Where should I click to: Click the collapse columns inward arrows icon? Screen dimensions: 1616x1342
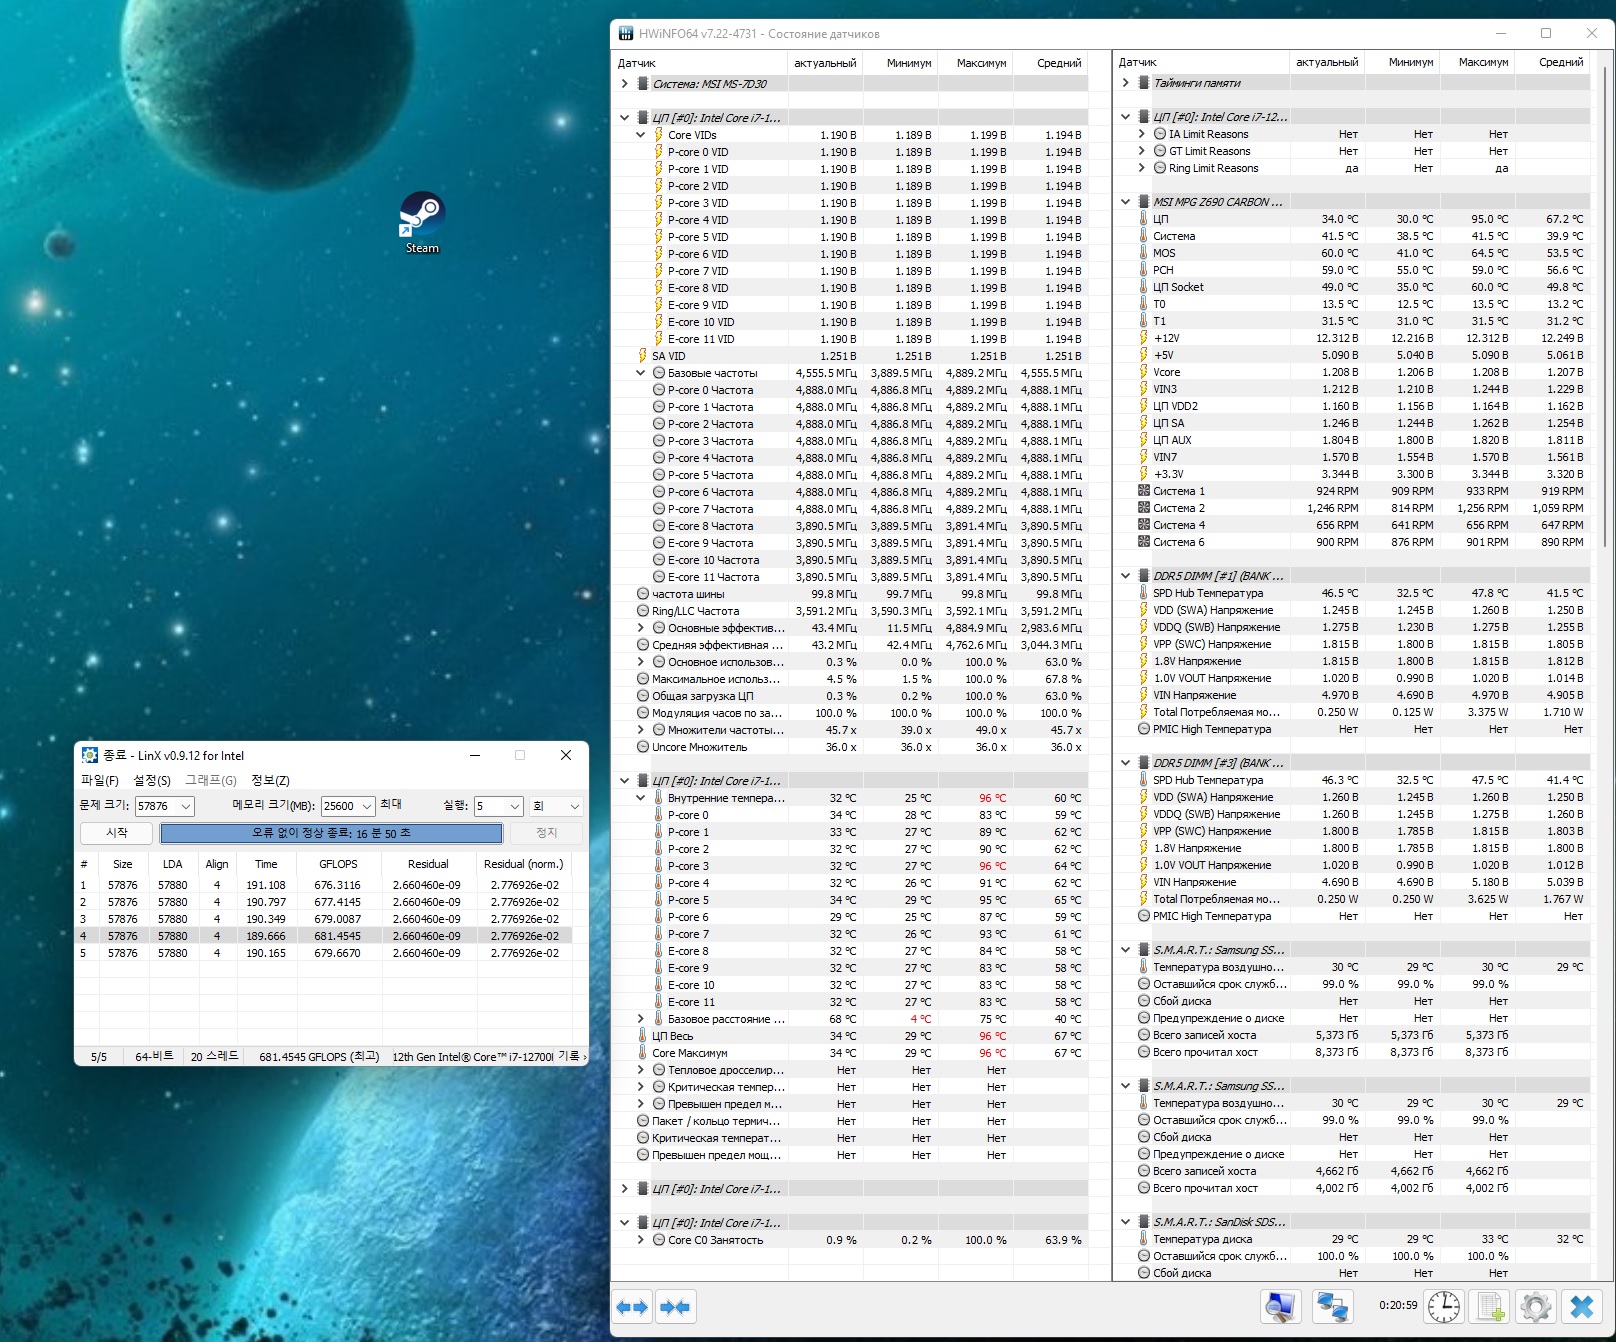(675, 1307)
